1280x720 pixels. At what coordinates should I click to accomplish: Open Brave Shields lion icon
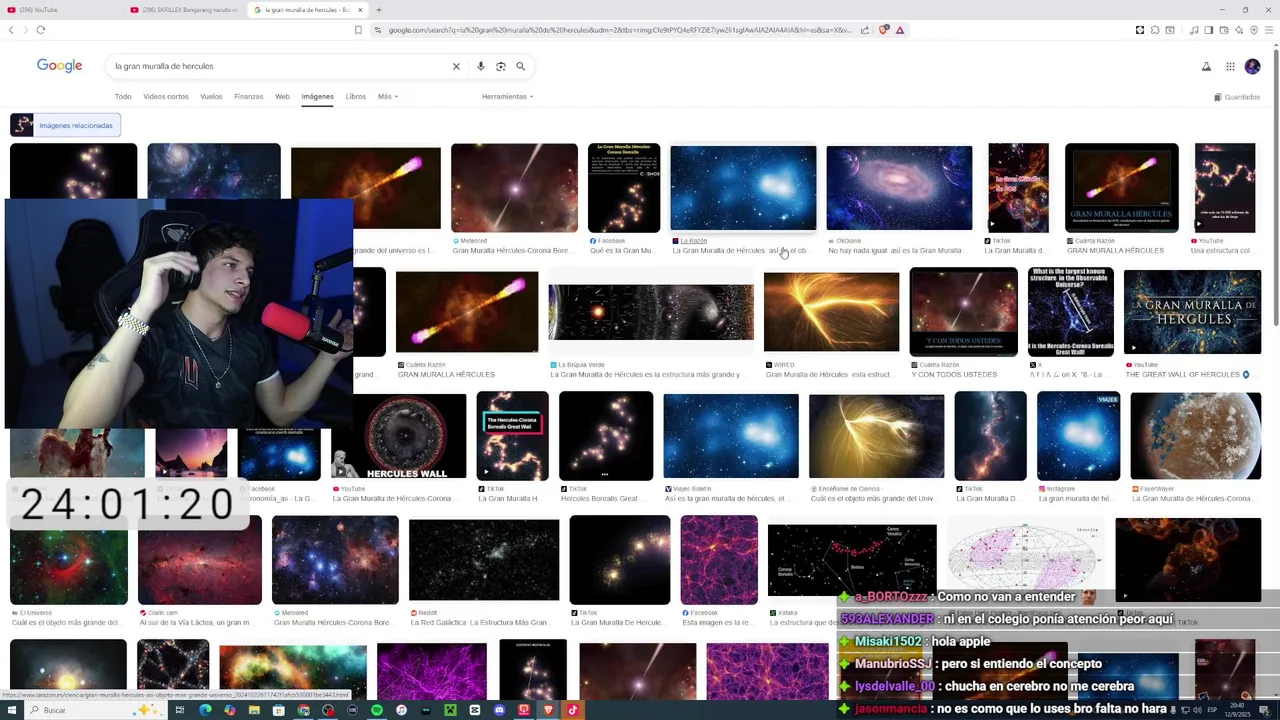pyautogui.click(x=884, y=30)
